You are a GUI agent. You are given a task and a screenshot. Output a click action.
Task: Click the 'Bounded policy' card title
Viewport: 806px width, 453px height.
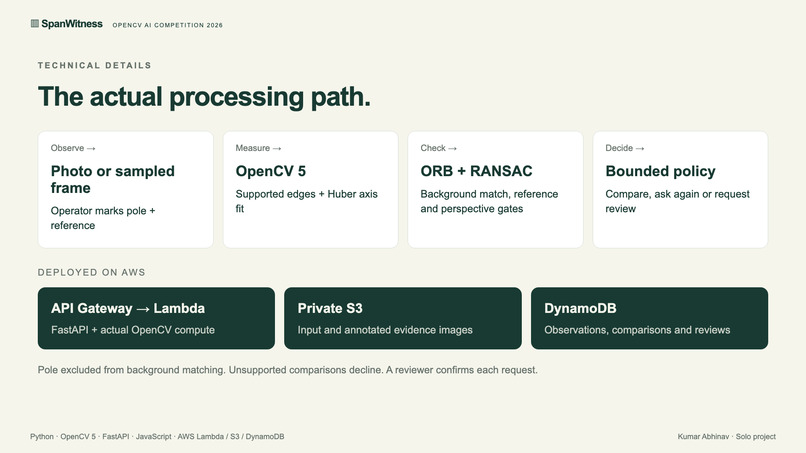point(661,171)
